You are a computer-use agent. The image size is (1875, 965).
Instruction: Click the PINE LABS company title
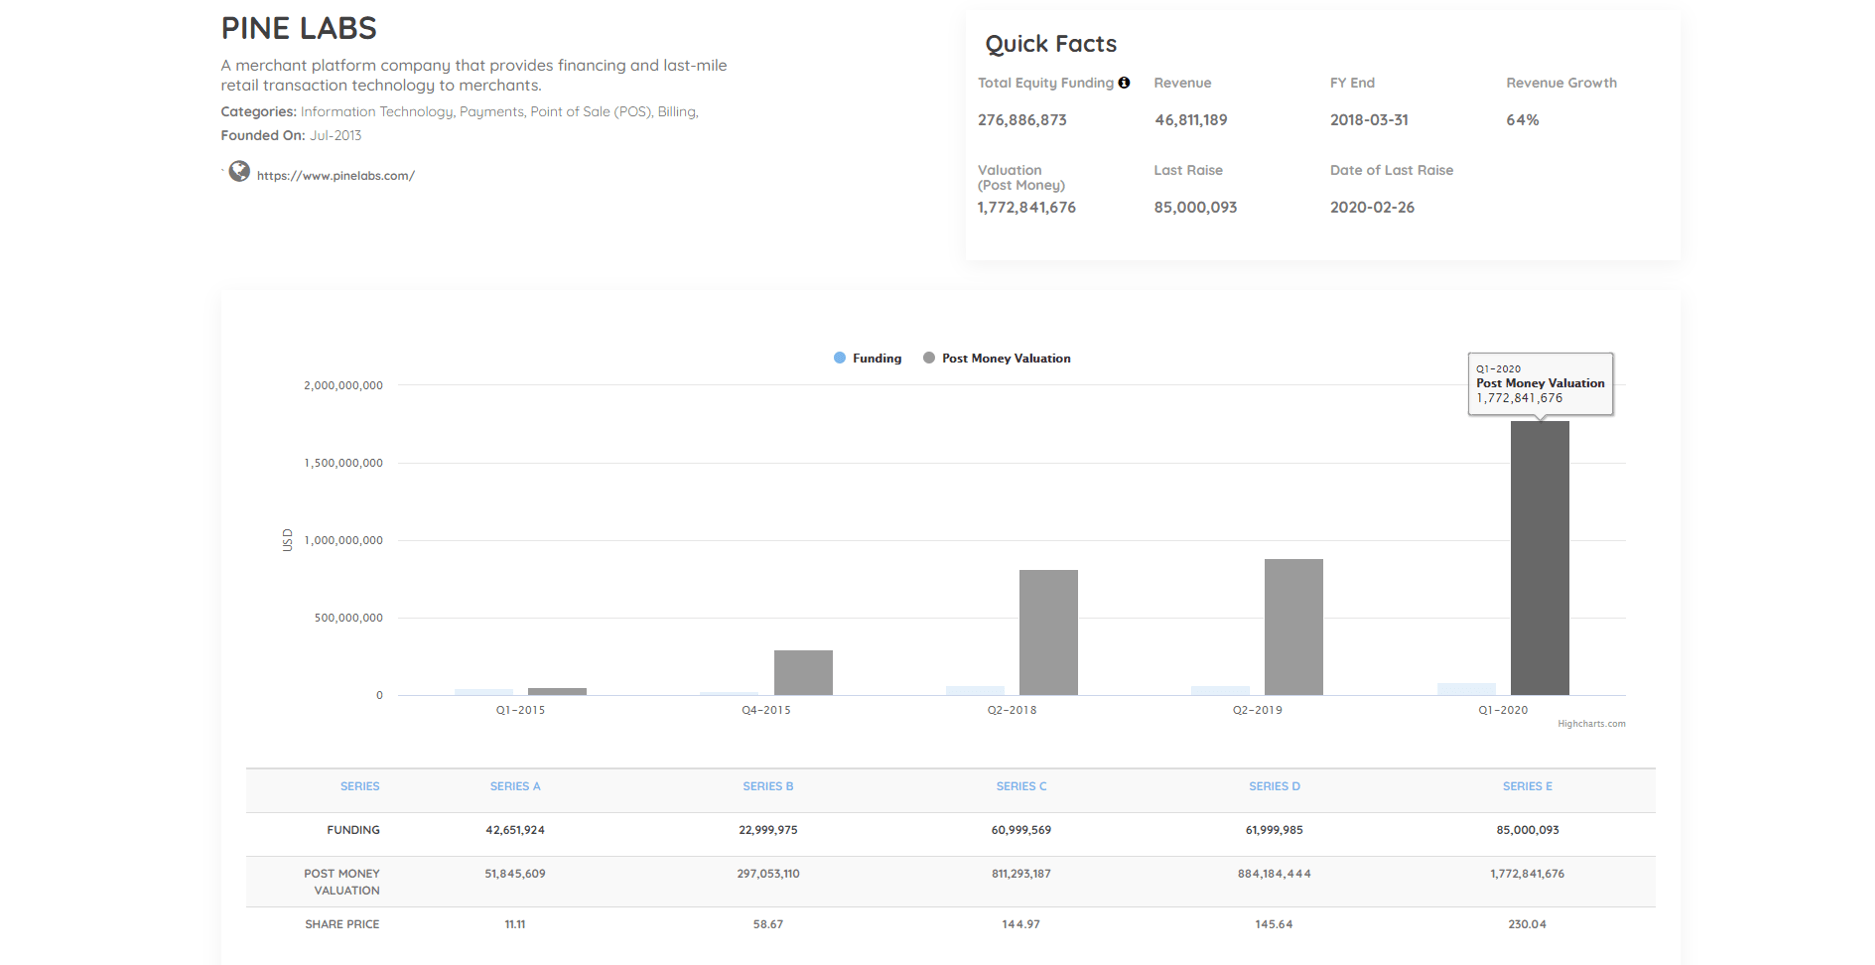pos(299,28)
